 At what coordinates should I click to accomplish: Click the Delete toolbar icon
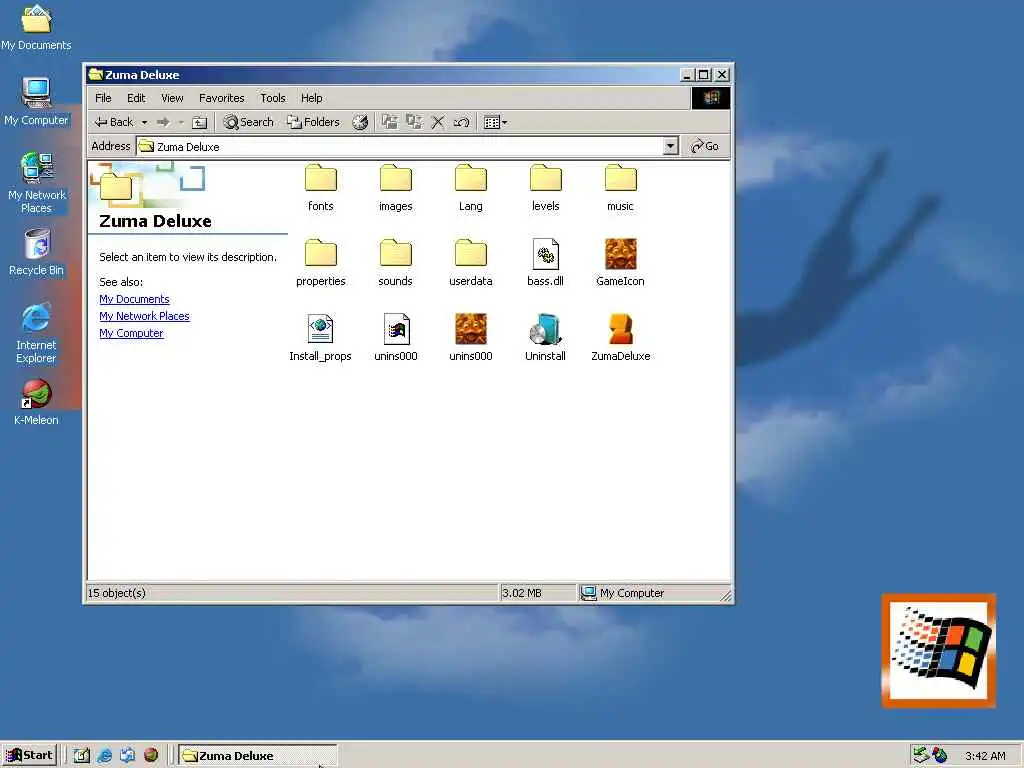[438, 122]
